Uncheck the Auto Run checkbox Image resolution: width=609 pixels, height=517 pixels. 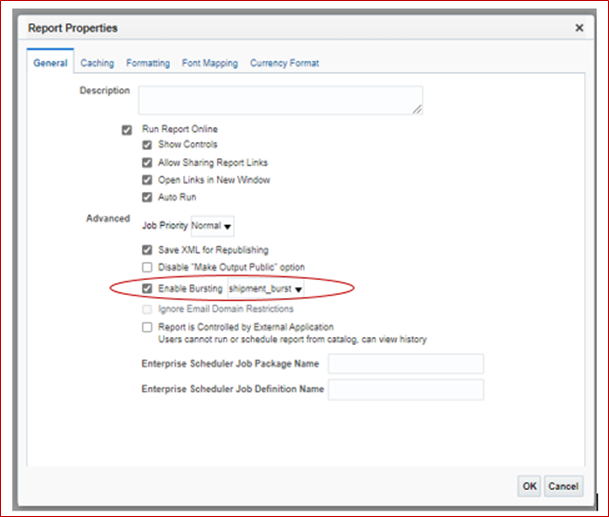click(x=147, y=197)
